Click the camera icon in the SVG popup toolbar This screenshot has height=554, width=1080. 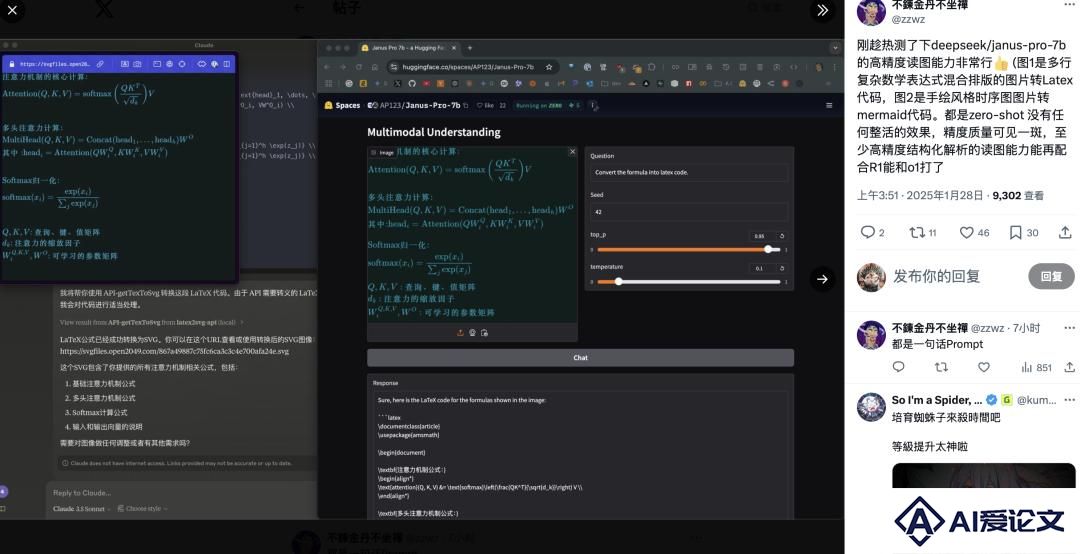pyautogui.click(x=137, y=63)
